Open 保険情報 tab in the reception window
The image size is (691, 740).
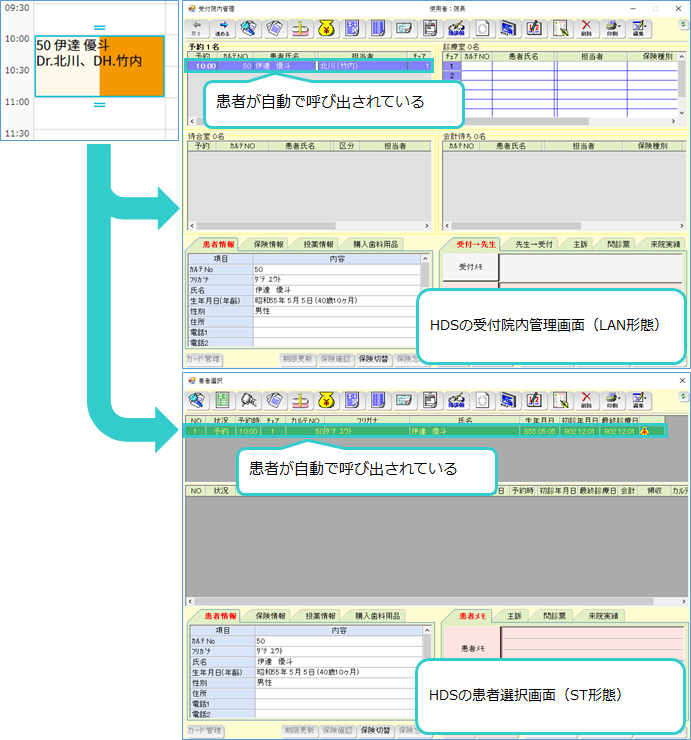point(269,244)
